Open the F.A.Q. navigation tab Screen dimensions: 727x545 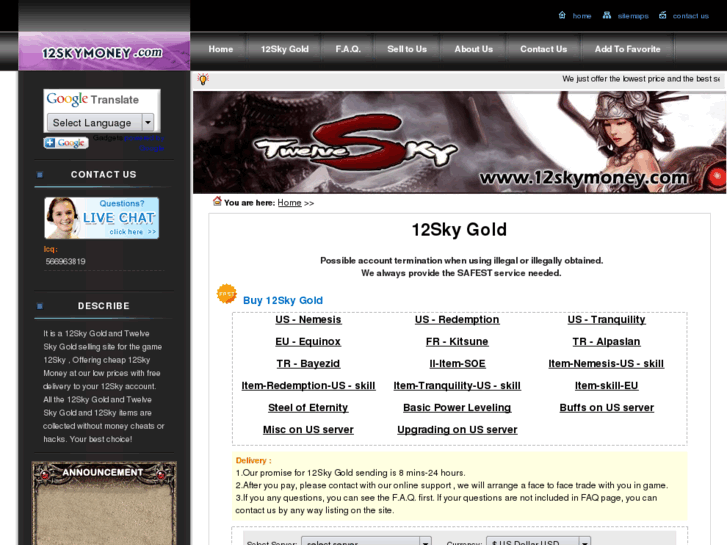coord(348,49)
